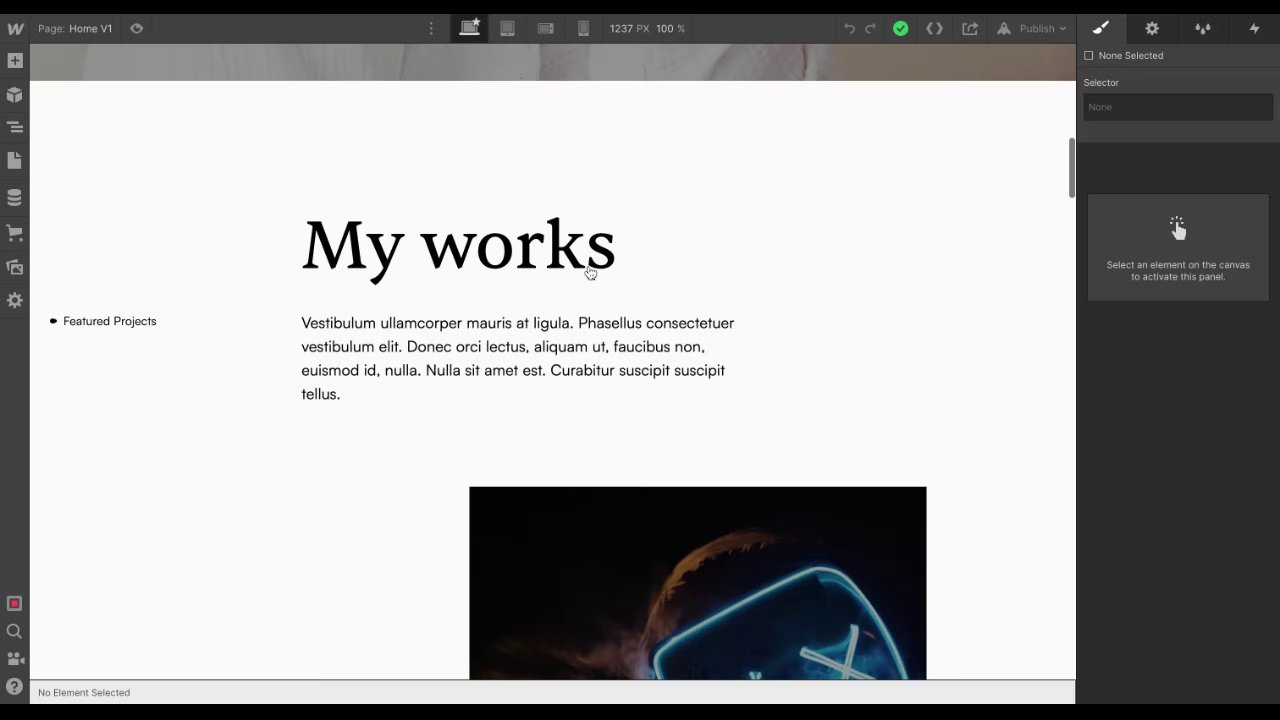Viewport: 1280px width, 720px height.
Task: Toggle preview mode eye icon
Action: [137, 28]
